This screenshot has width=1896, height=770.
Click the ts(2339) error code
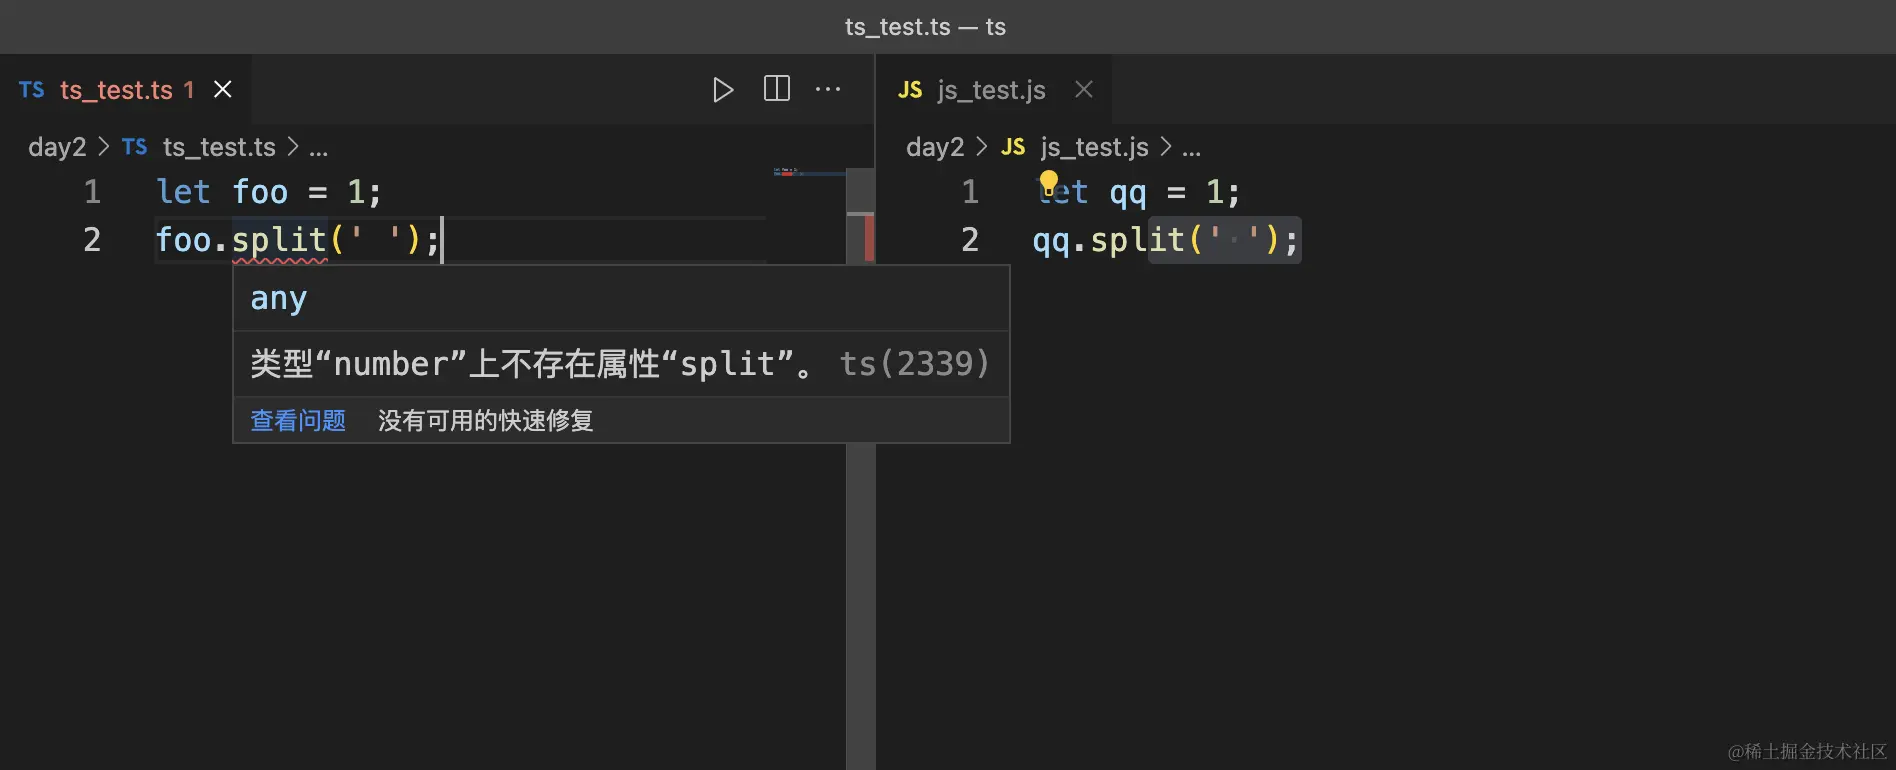tap(914, 363)
